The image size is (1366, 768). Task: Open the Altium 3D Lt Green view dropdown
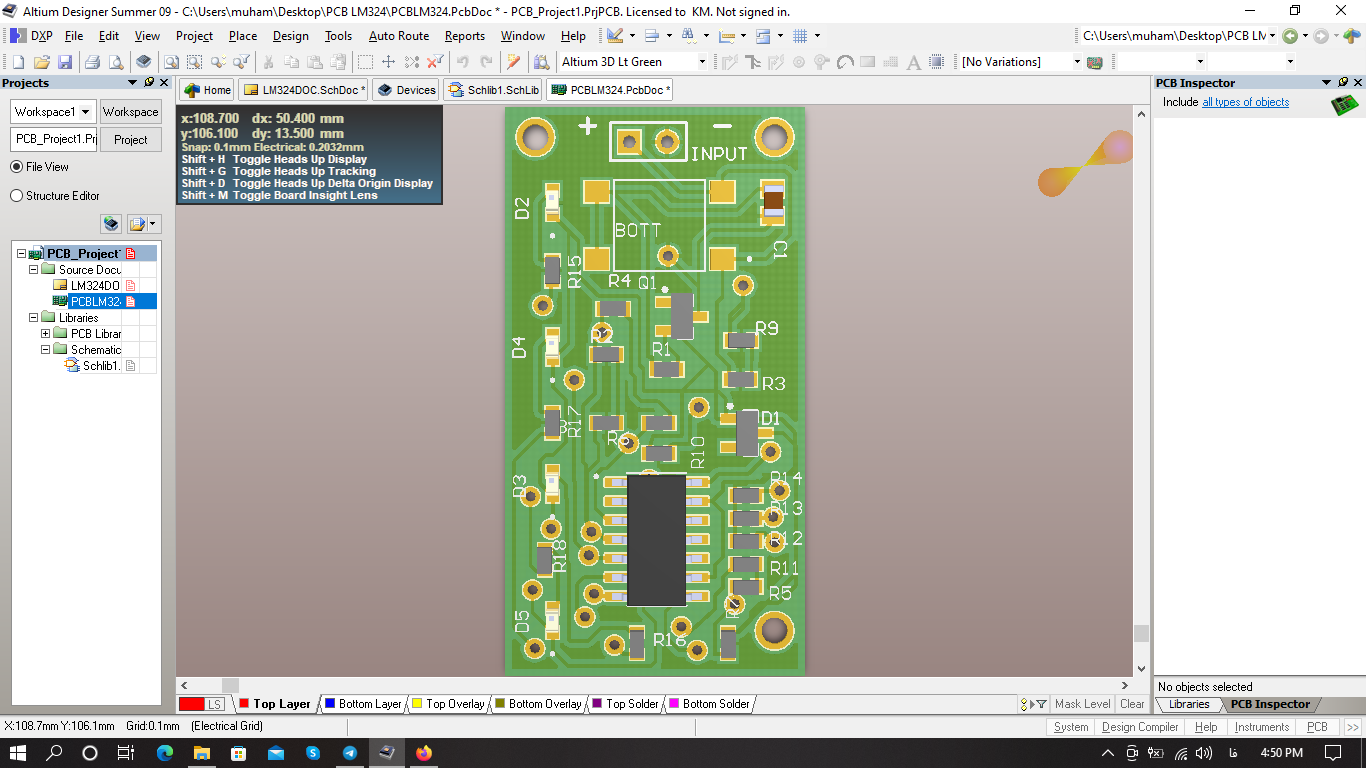(x=701, y=62)
